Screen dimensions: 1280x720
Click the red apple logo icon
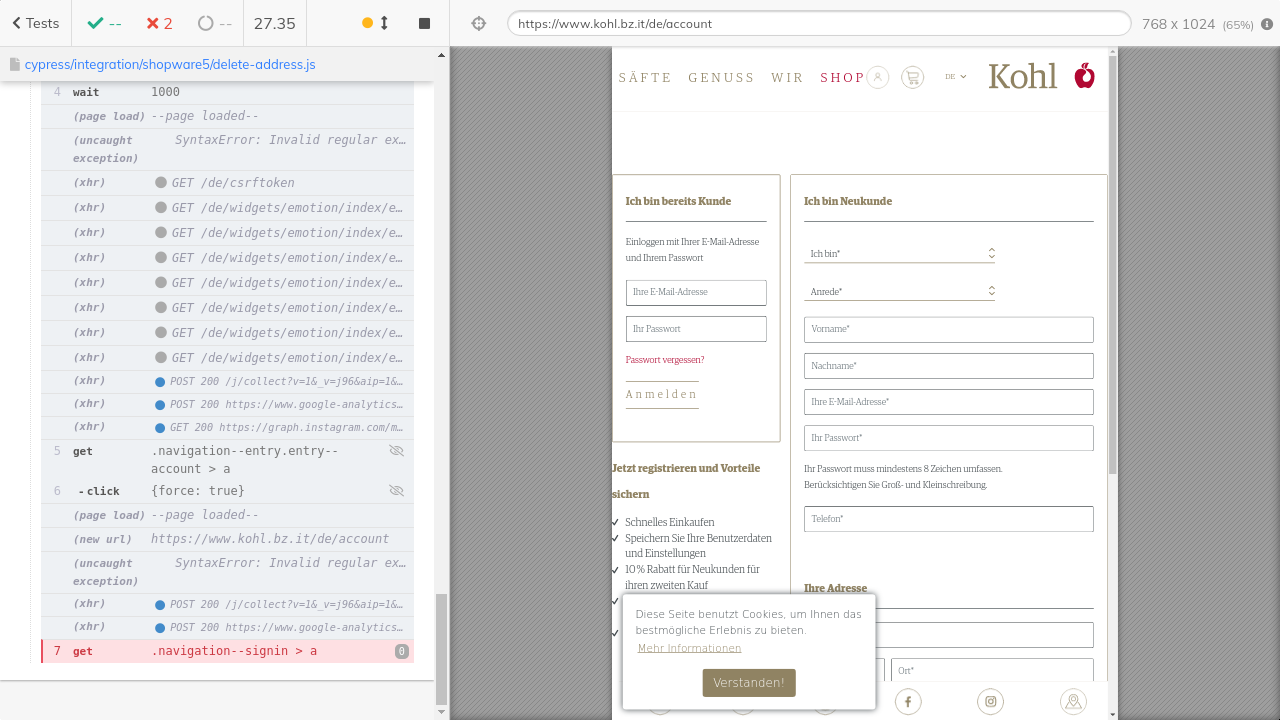1085,76
